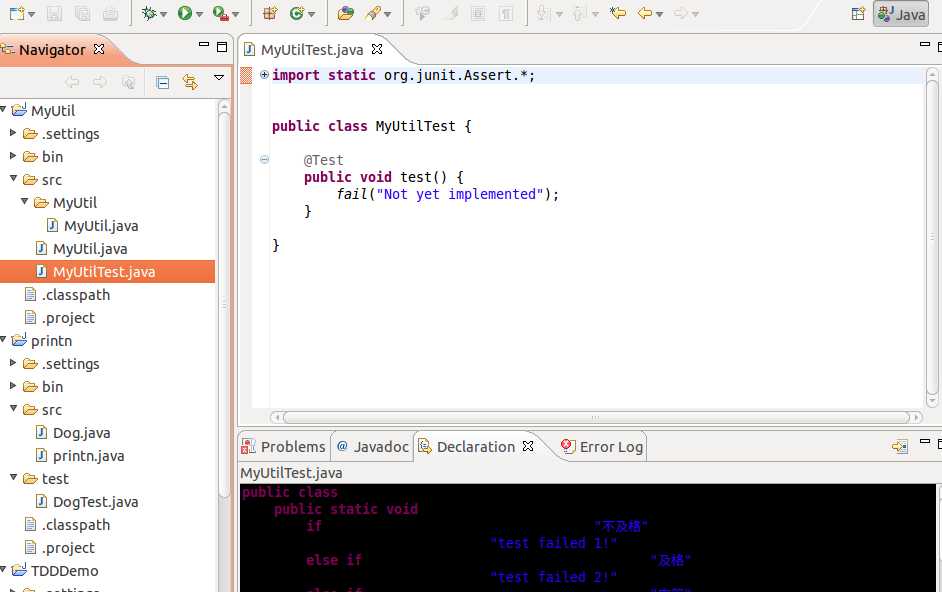Switch to the Javadoc tab
Viewport: 942px width, 592px height.
372,447
